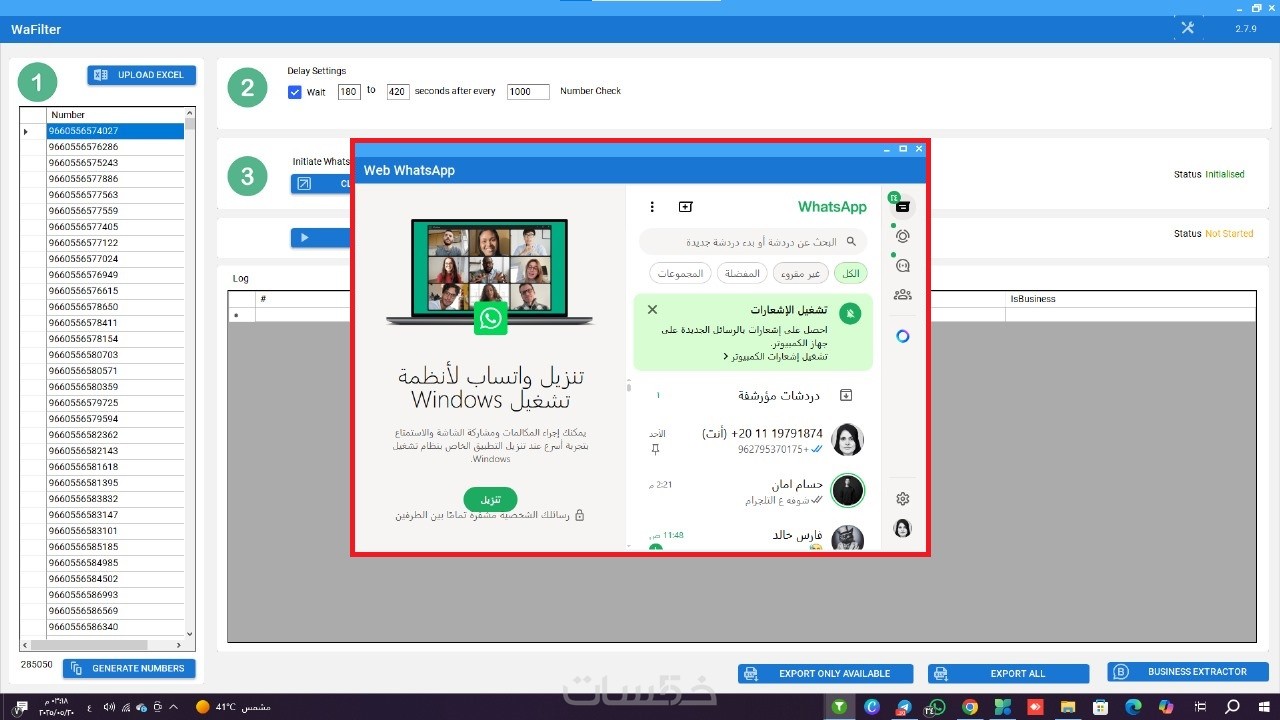
Task: Select number row 9660556576286
Action: [115, 147]
